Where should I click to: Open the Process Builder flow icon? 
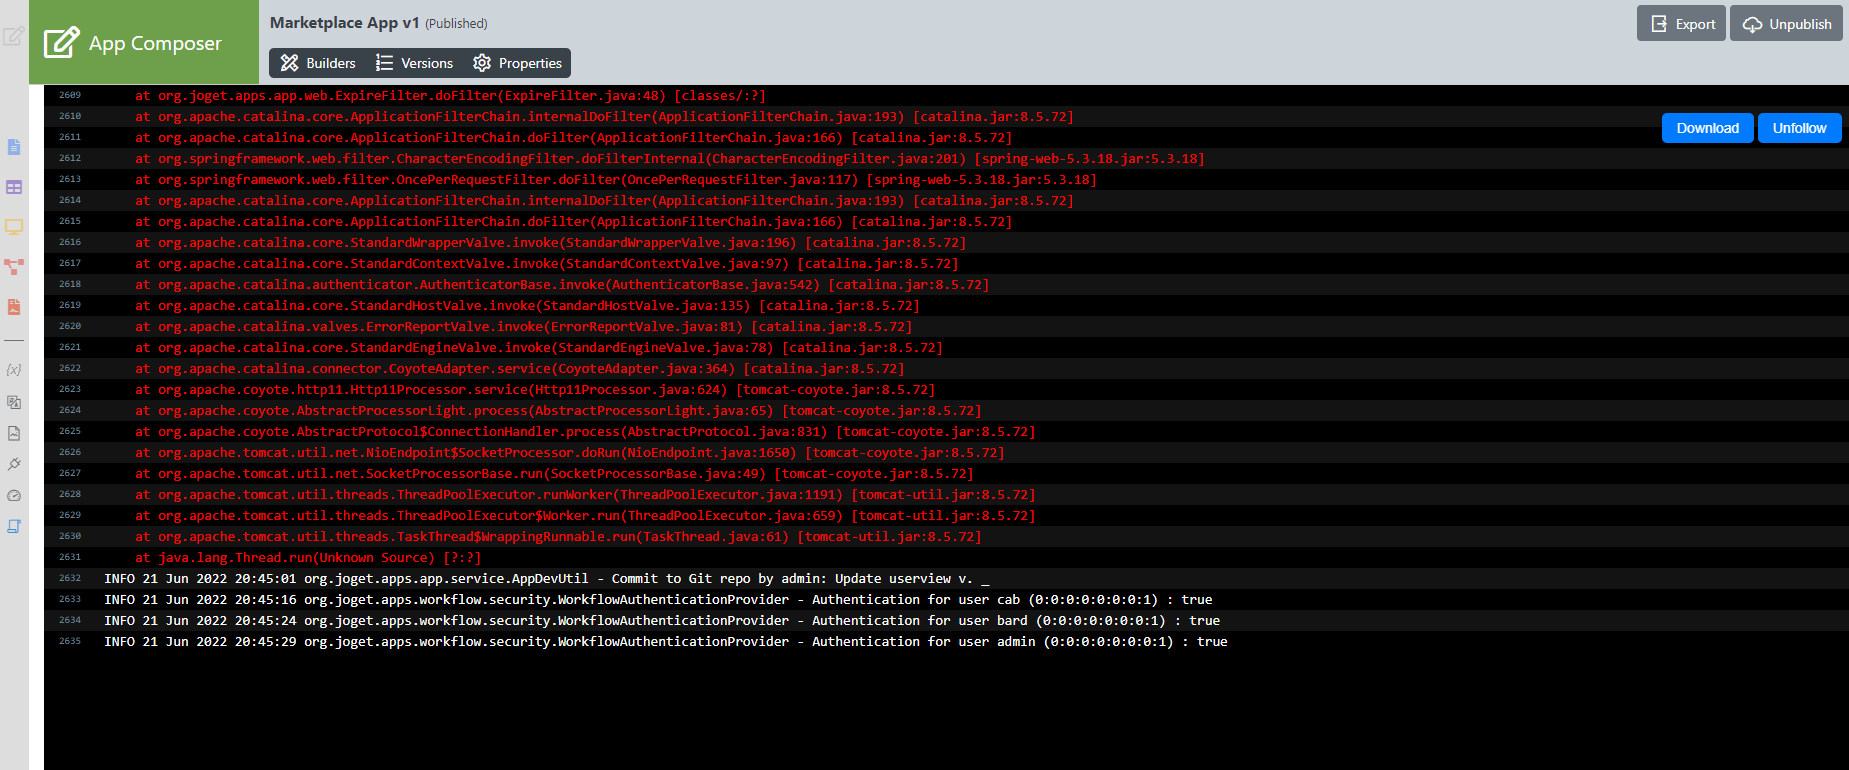pyautogui.click(x=14, y=267)
